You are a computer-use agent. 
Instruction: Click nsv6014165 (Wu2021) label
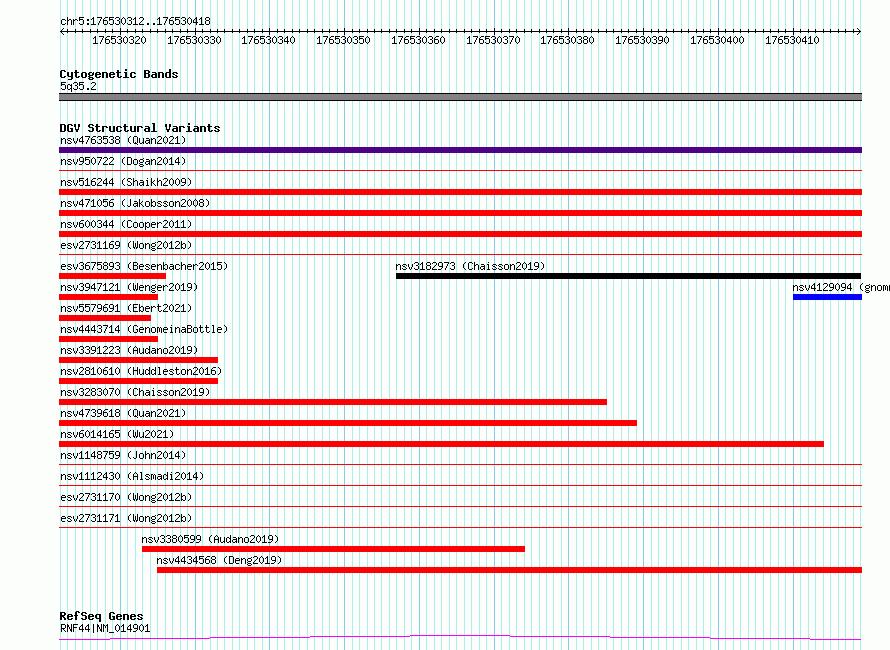(117, 434)
